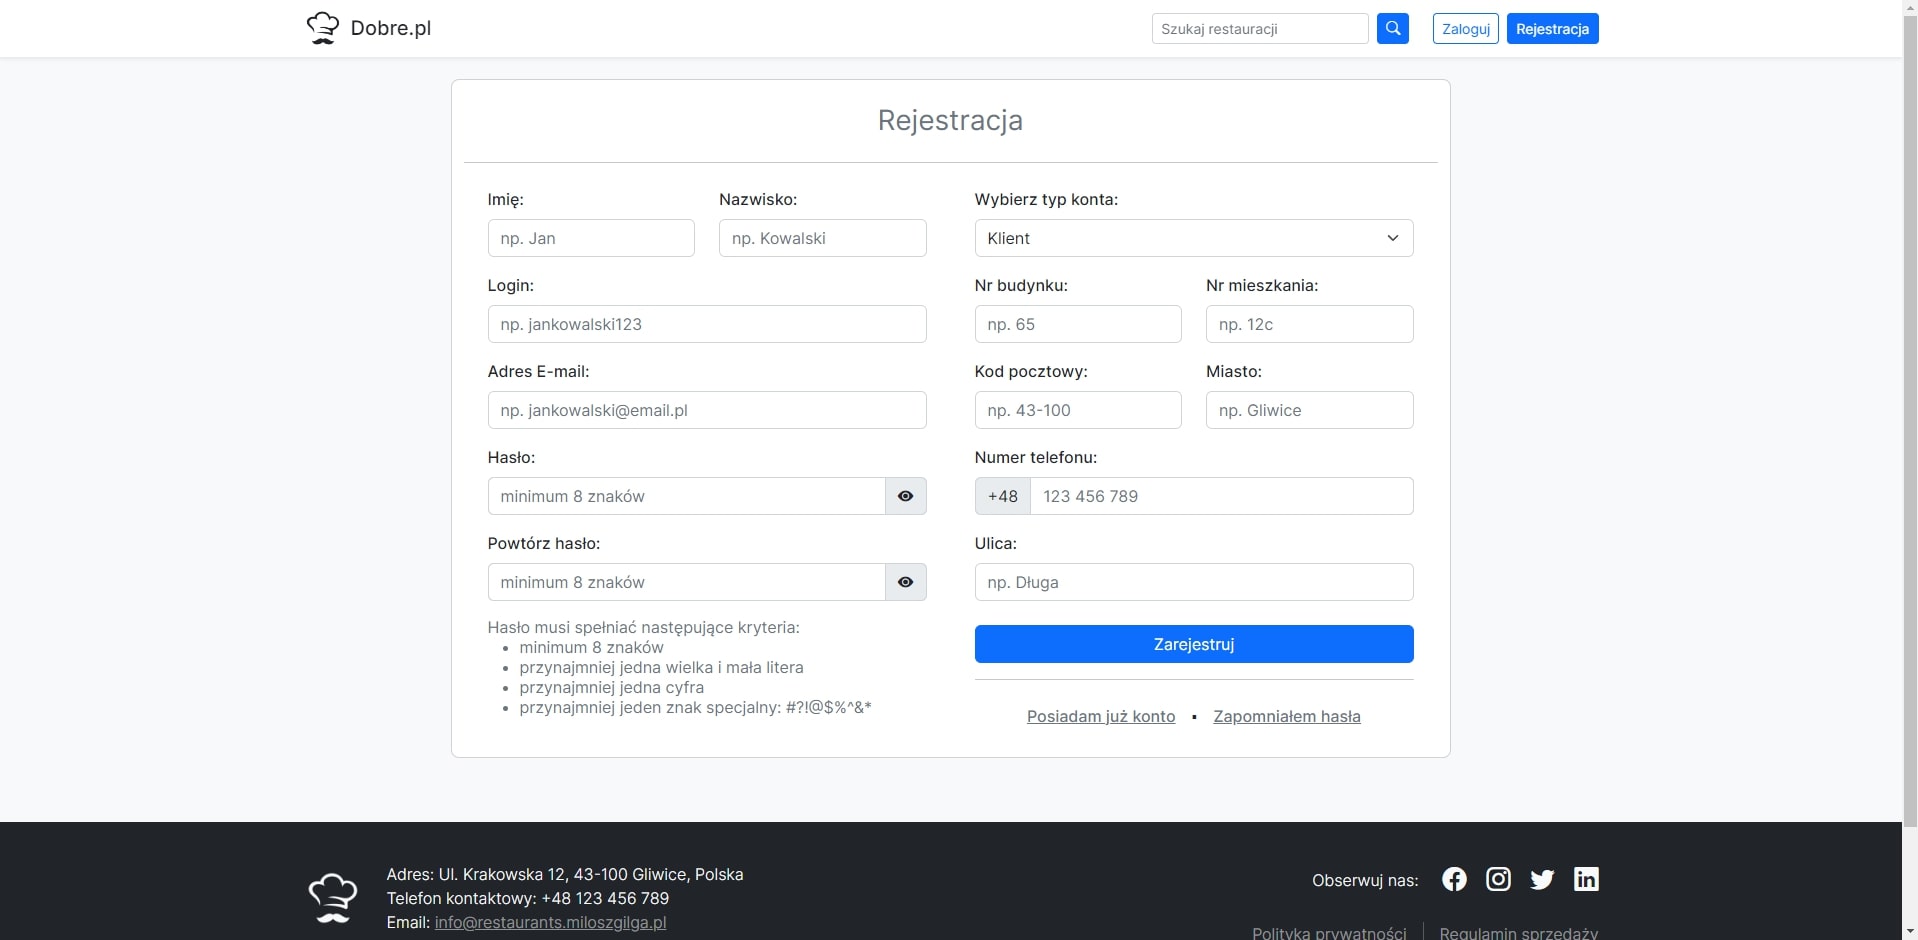The image size is (1918, 940).
Task: Click the Zaloguj button
Action: click(x=1466, y=29)
